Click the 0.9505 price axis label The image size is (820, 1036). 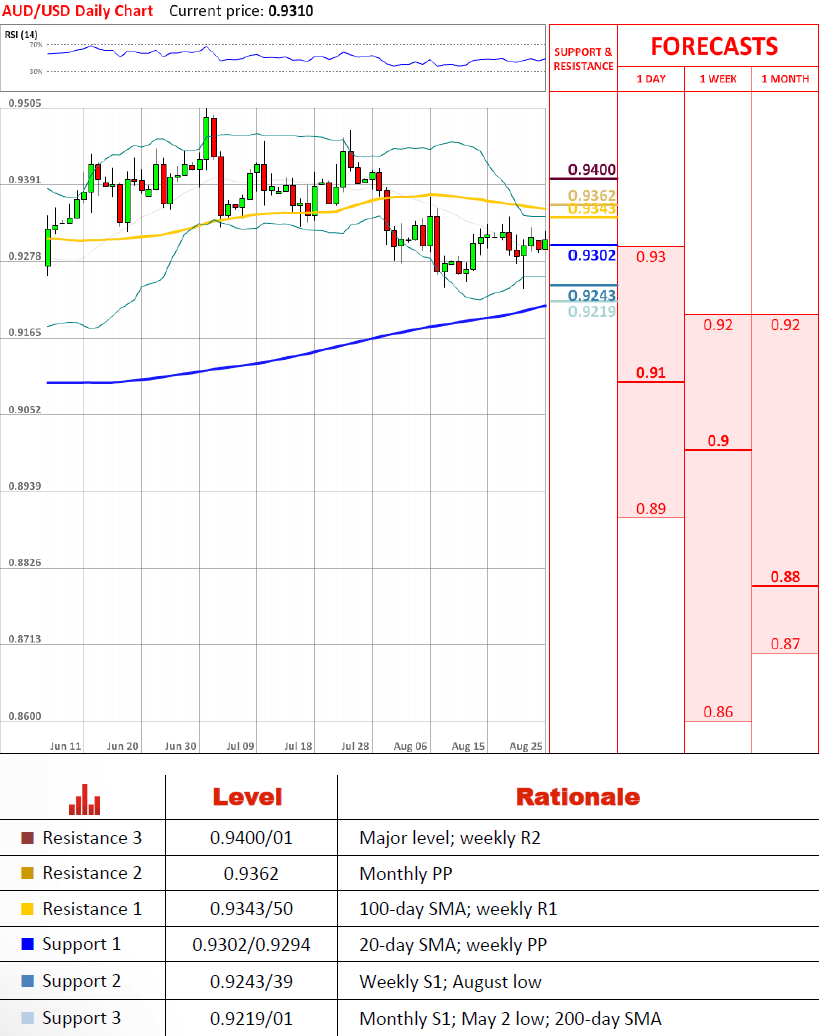coord(24,103)
